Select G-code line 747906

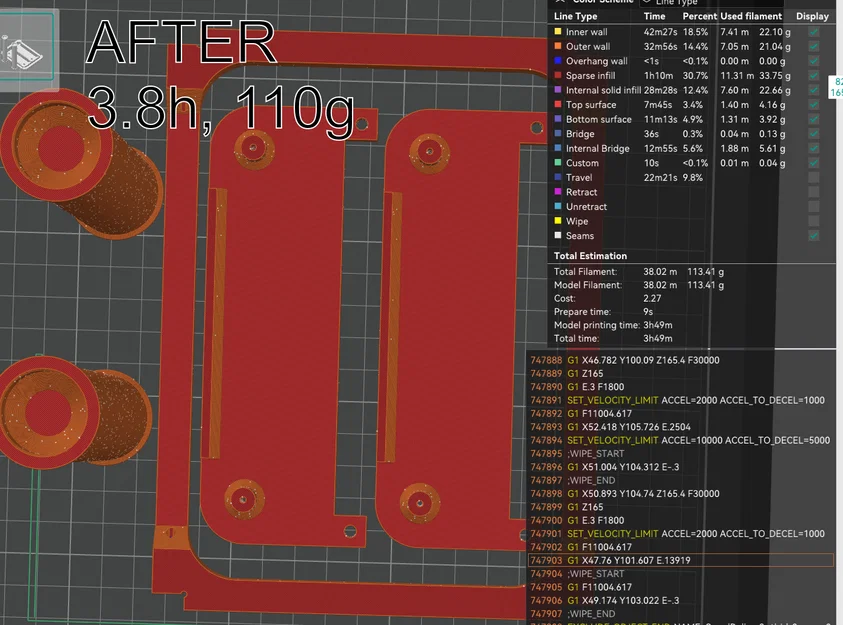click(681, 601)
